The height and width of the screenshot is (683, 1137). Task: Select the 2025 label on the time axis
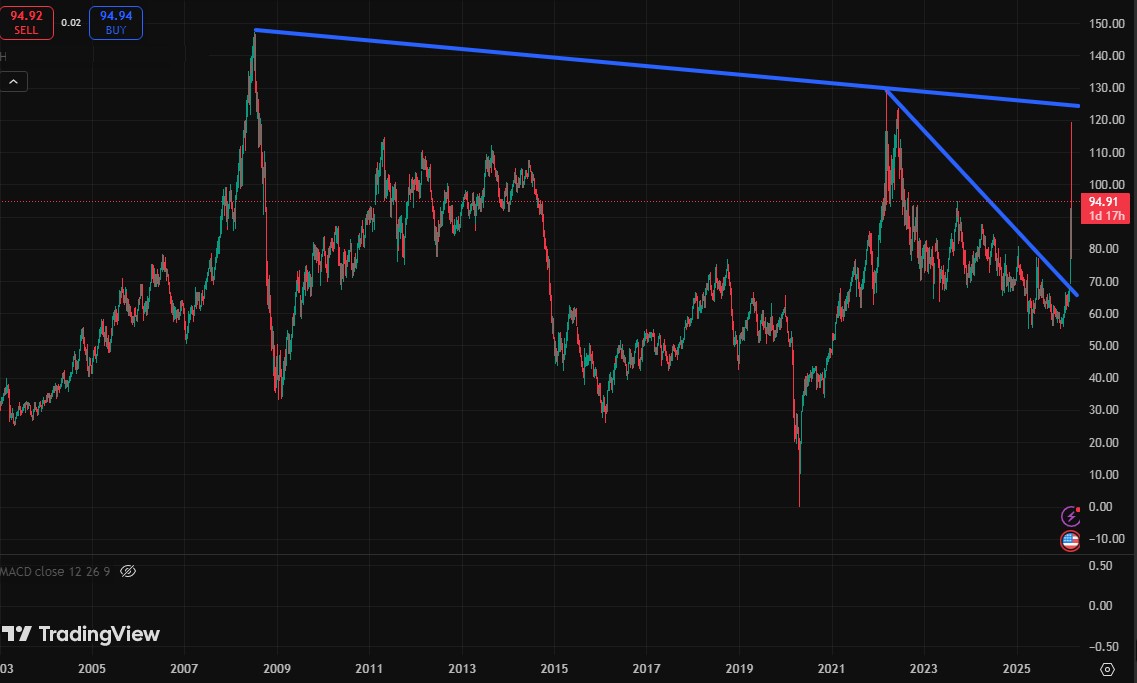1016,669
